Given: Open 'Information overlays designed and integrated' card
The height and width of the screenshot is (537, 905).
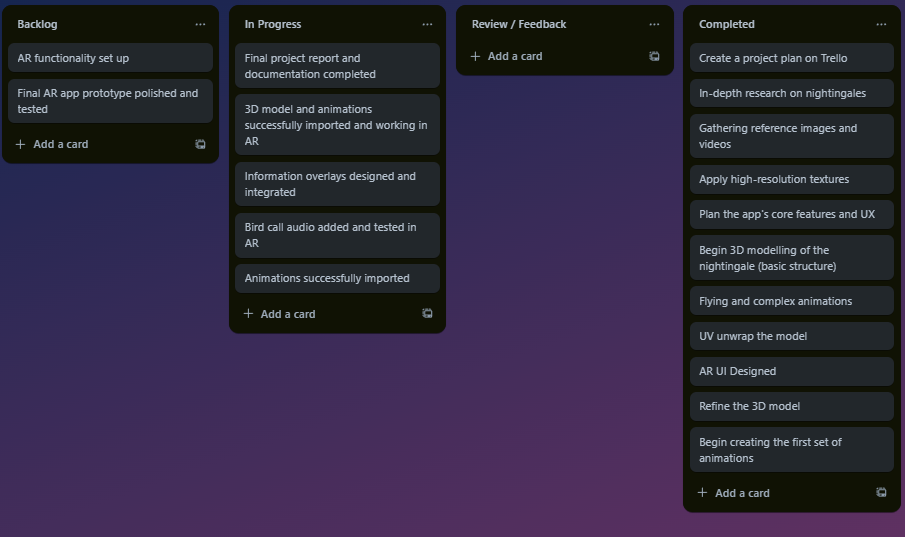Looking at the screenshot, I should pos(337,184).
